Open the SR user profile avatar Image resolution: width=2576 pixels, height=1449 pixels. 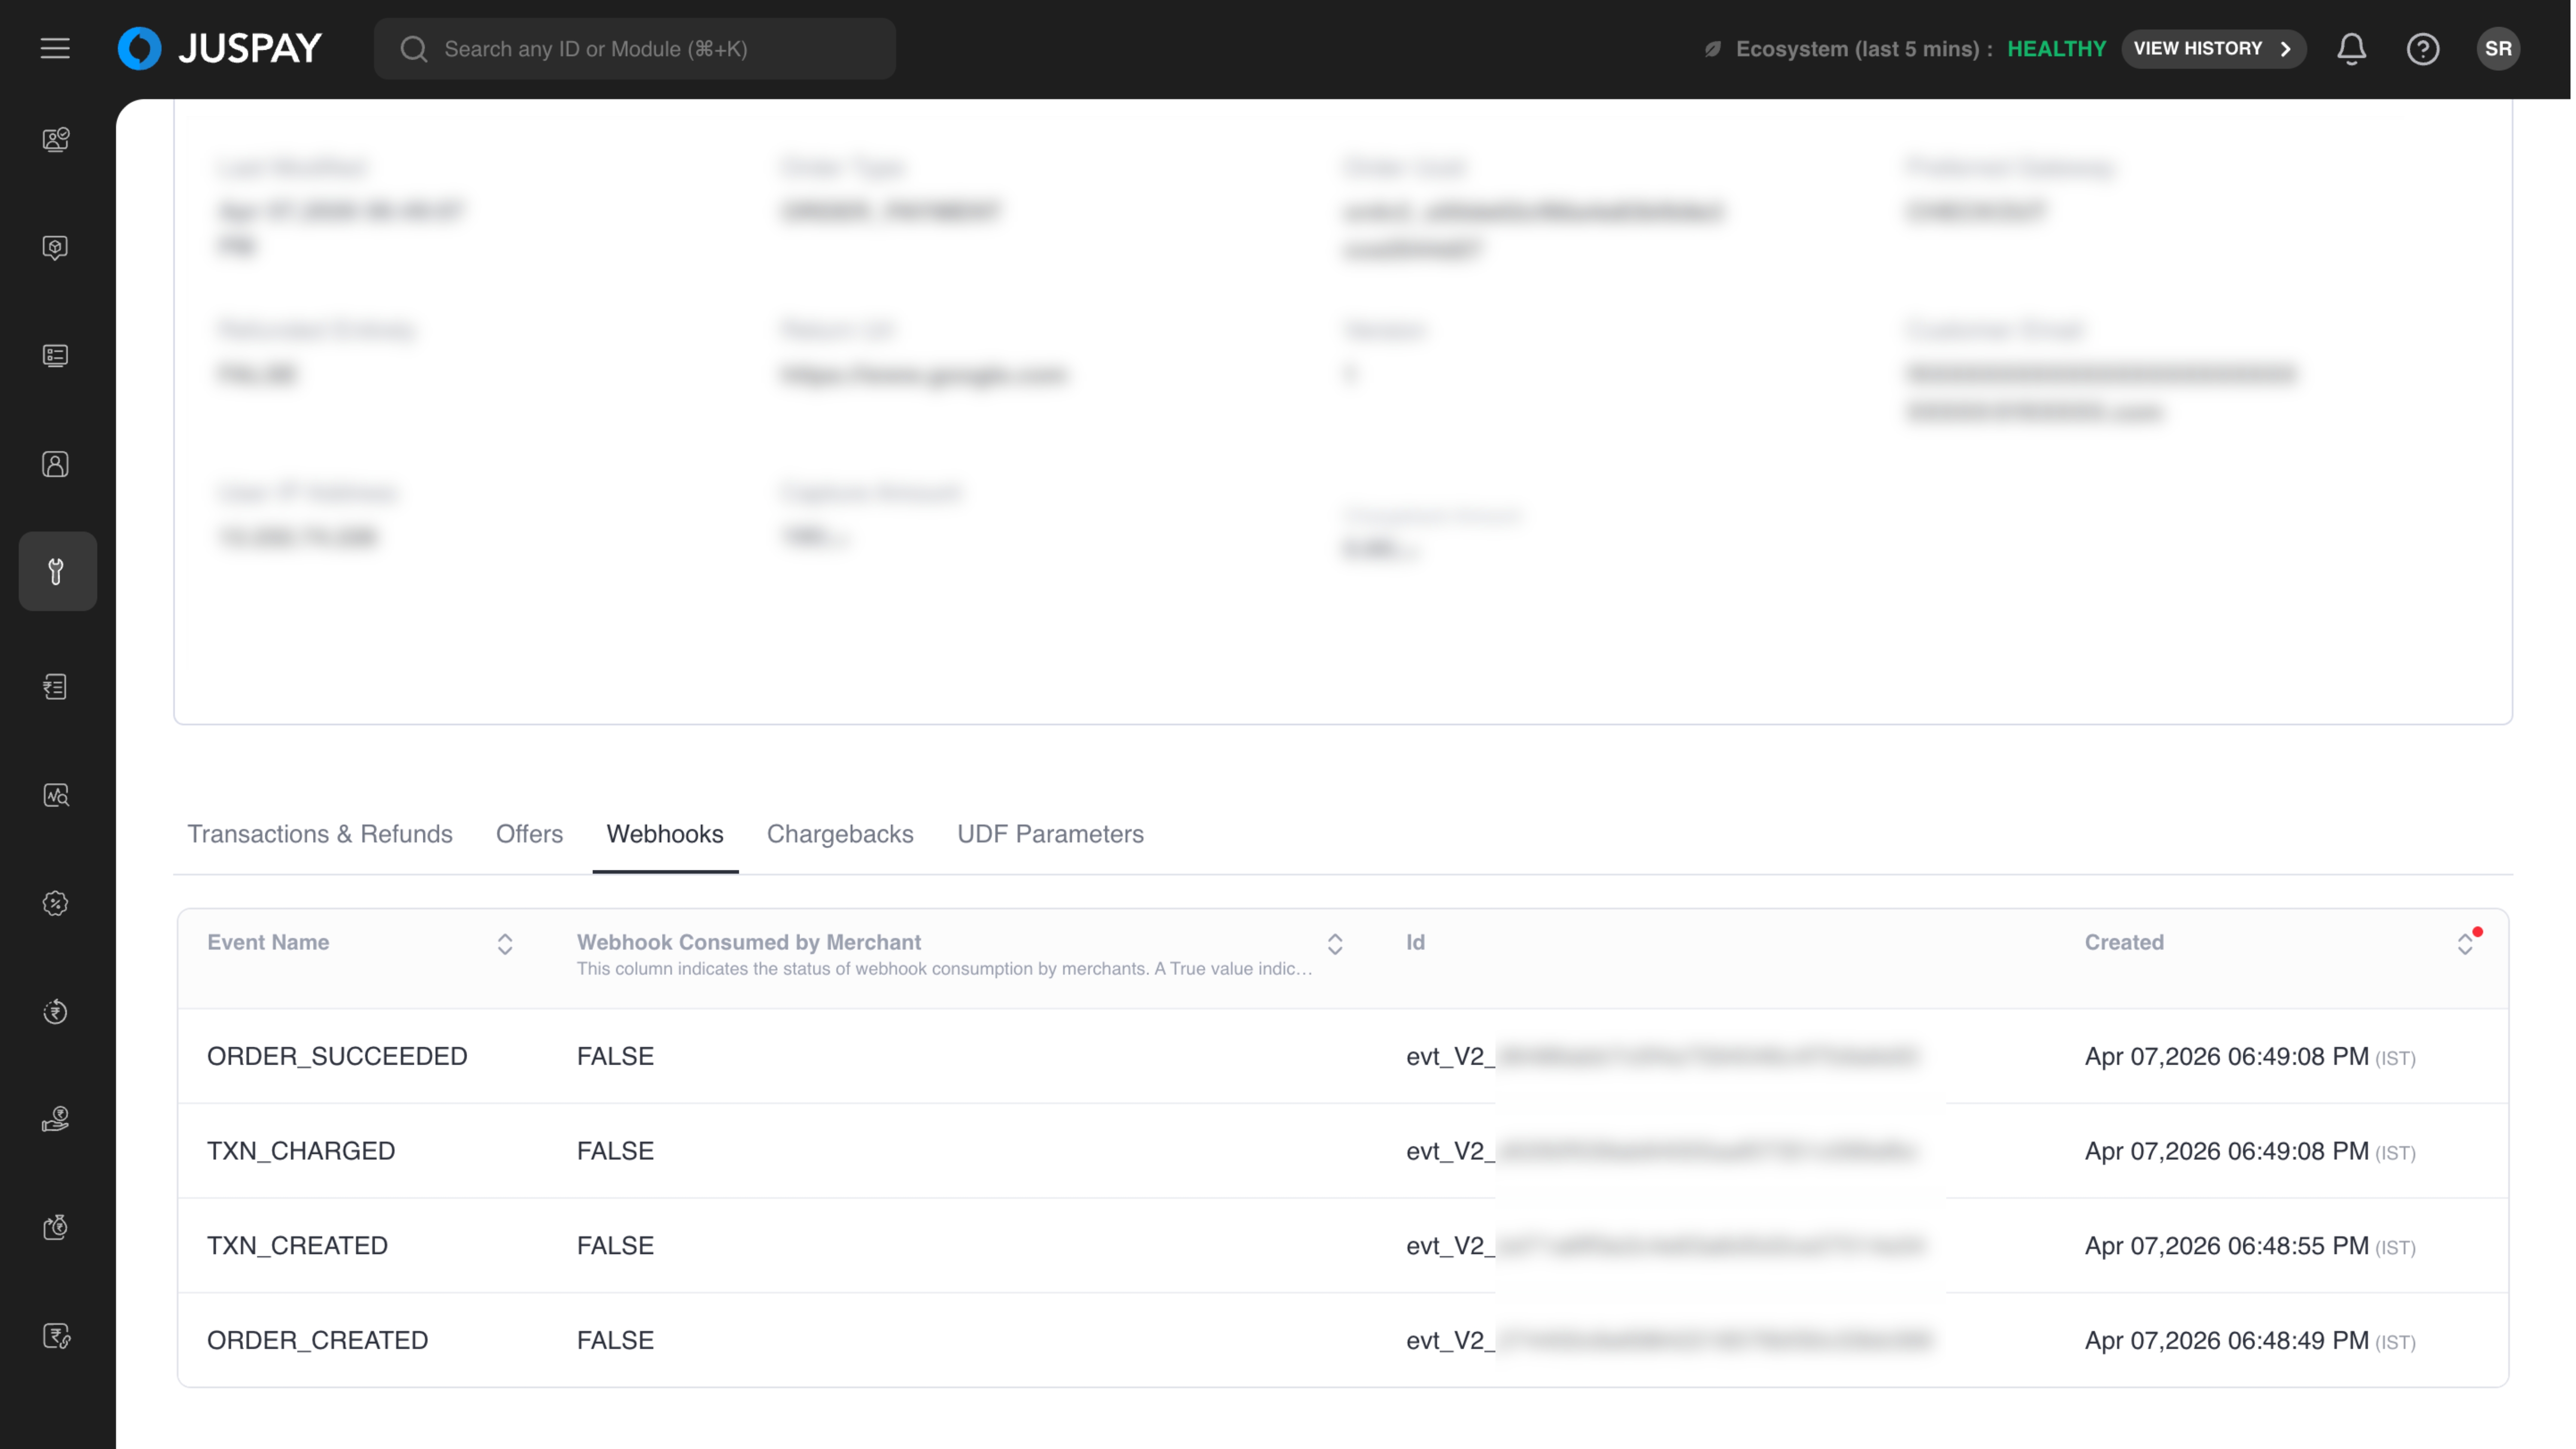pyautogui.click(x=2497, y=48)
